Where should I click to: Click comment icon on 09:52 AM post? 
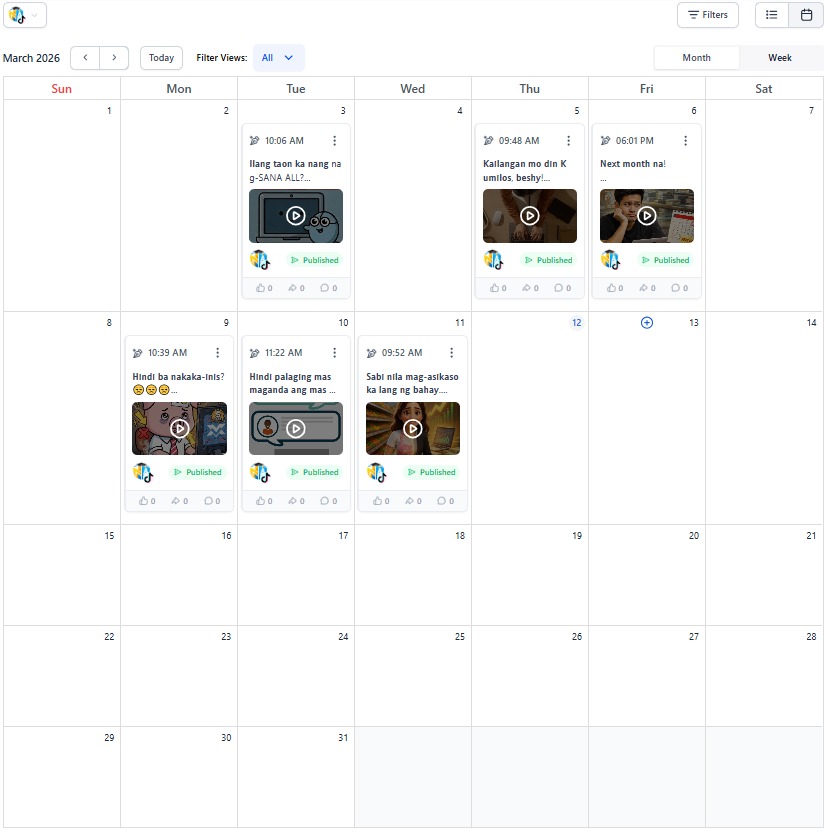(443, 500)
